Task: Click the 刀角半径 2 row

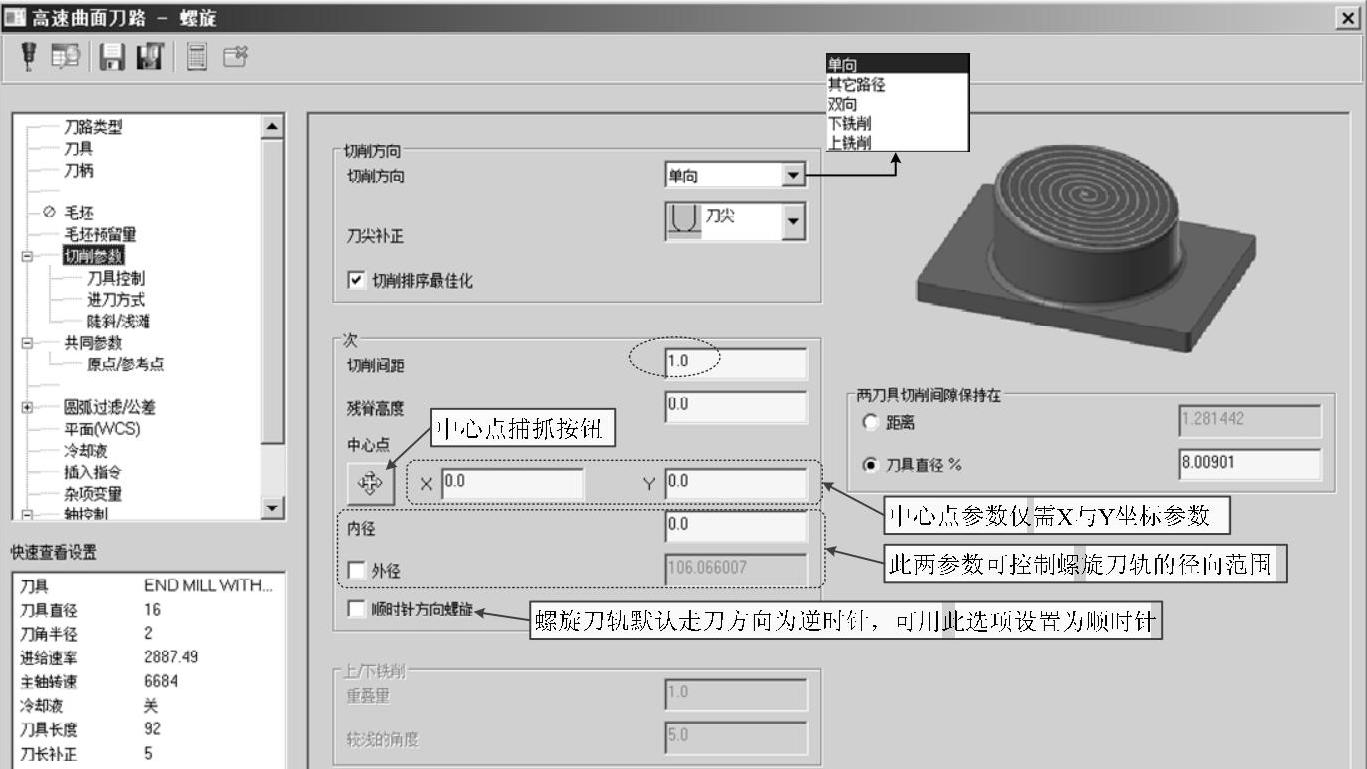Action: [x=146, y=634]
